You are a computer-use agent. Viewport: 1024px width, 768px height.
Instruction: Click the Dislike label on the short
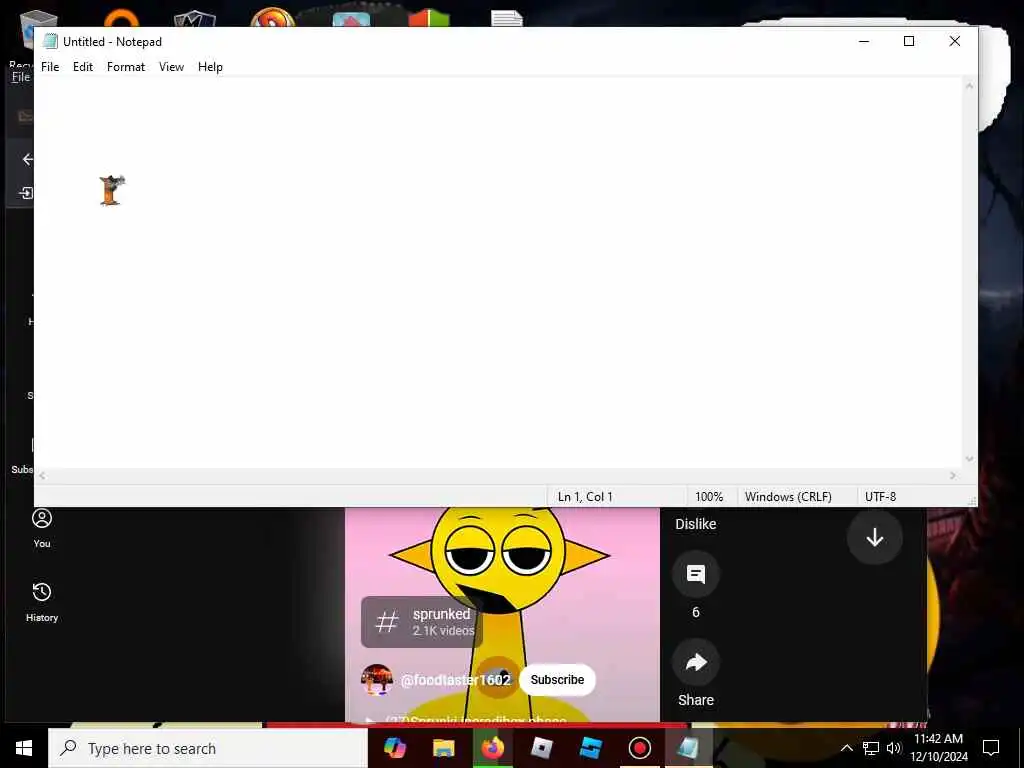[x=696, y=524]
